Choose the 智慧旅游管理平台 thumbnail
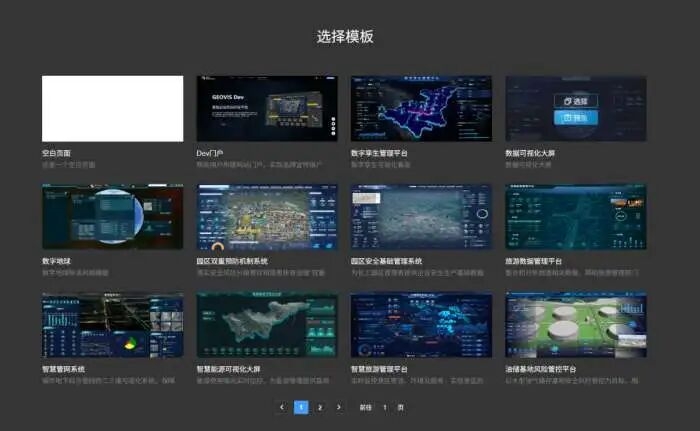This screenshot has height=431, width=700. coord(421,325)
